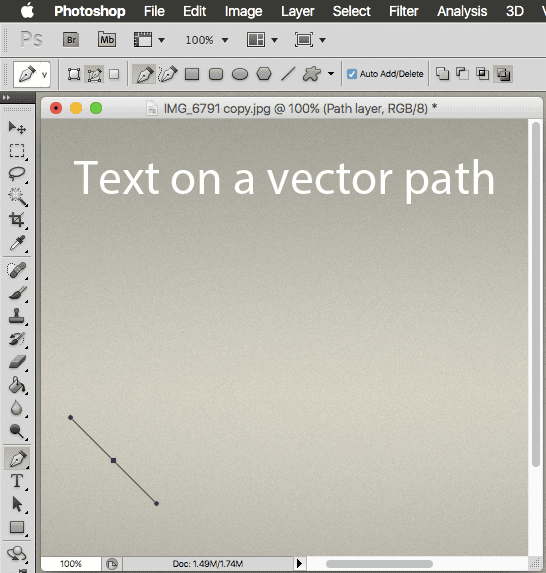
Task: Select the Move tool
Action: 17,128
